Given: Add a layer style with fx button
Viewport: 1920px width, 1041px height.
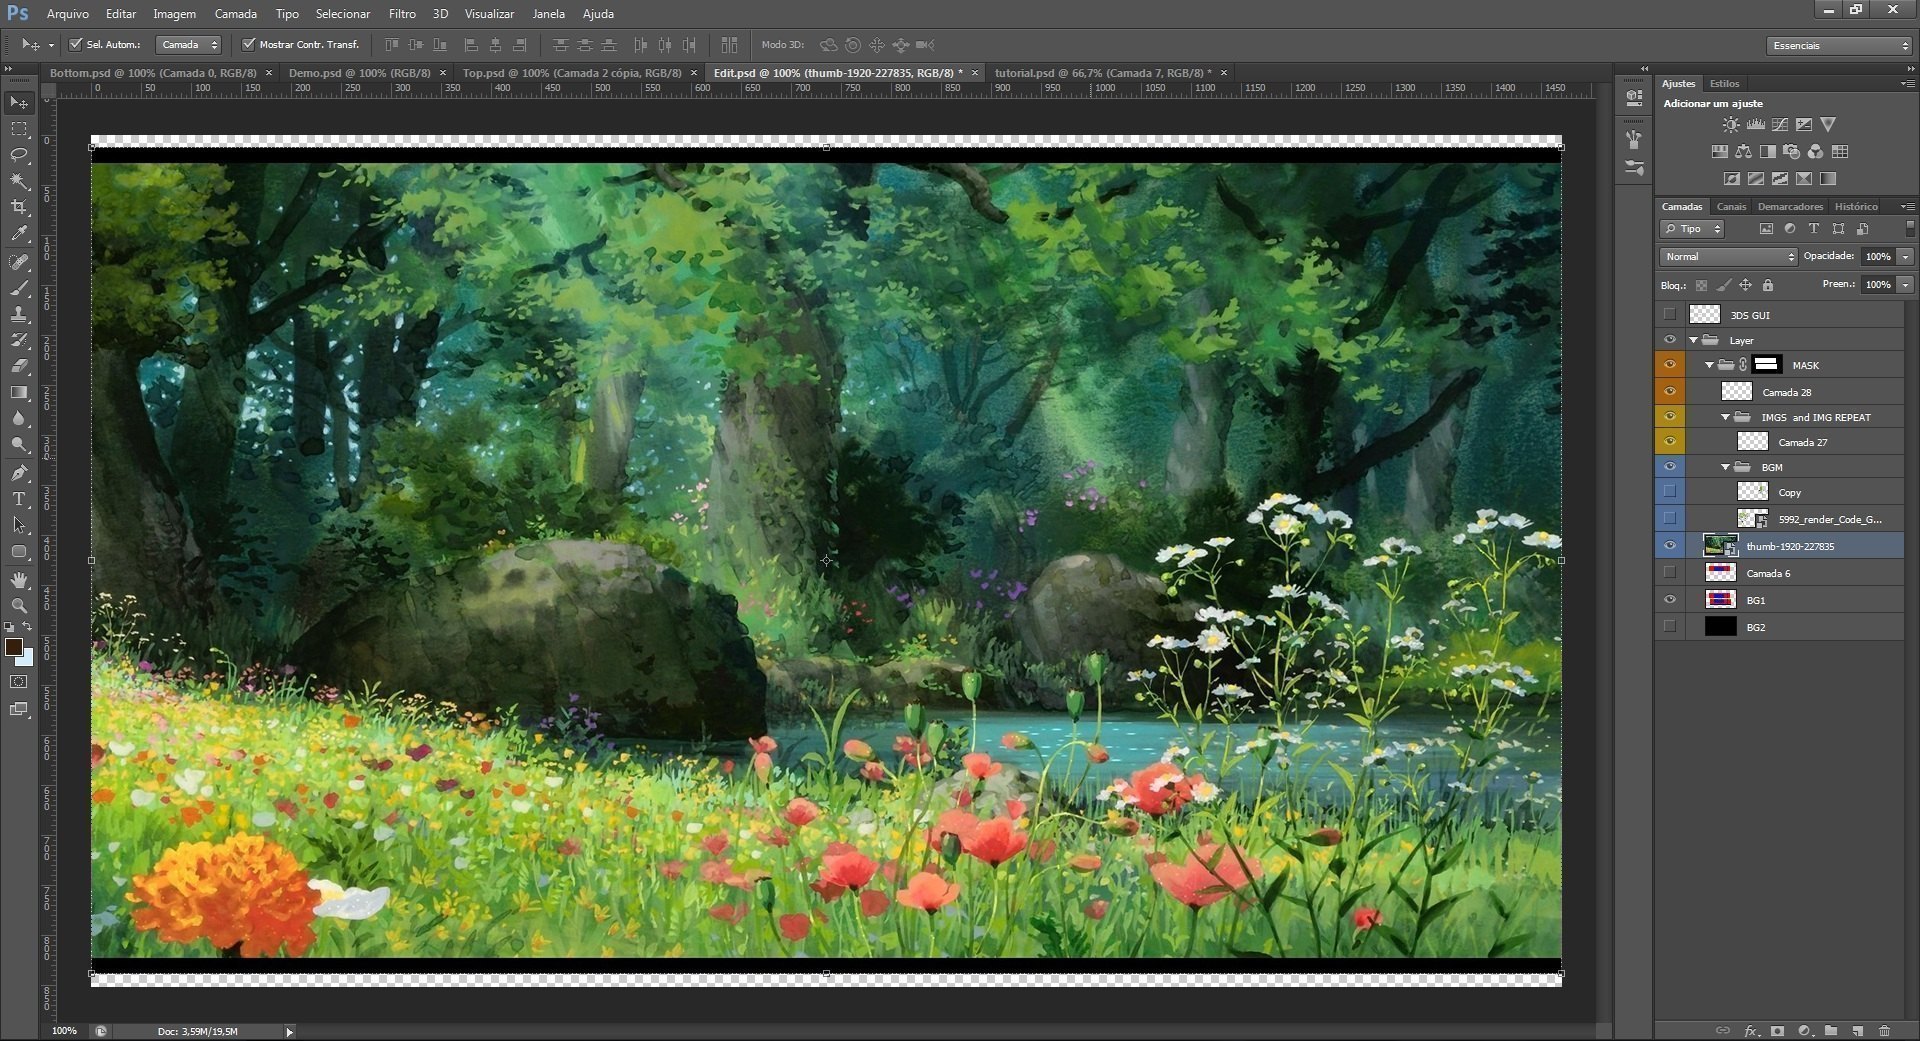Looking at the screenshot, I should click(x=1751, y=1031).
